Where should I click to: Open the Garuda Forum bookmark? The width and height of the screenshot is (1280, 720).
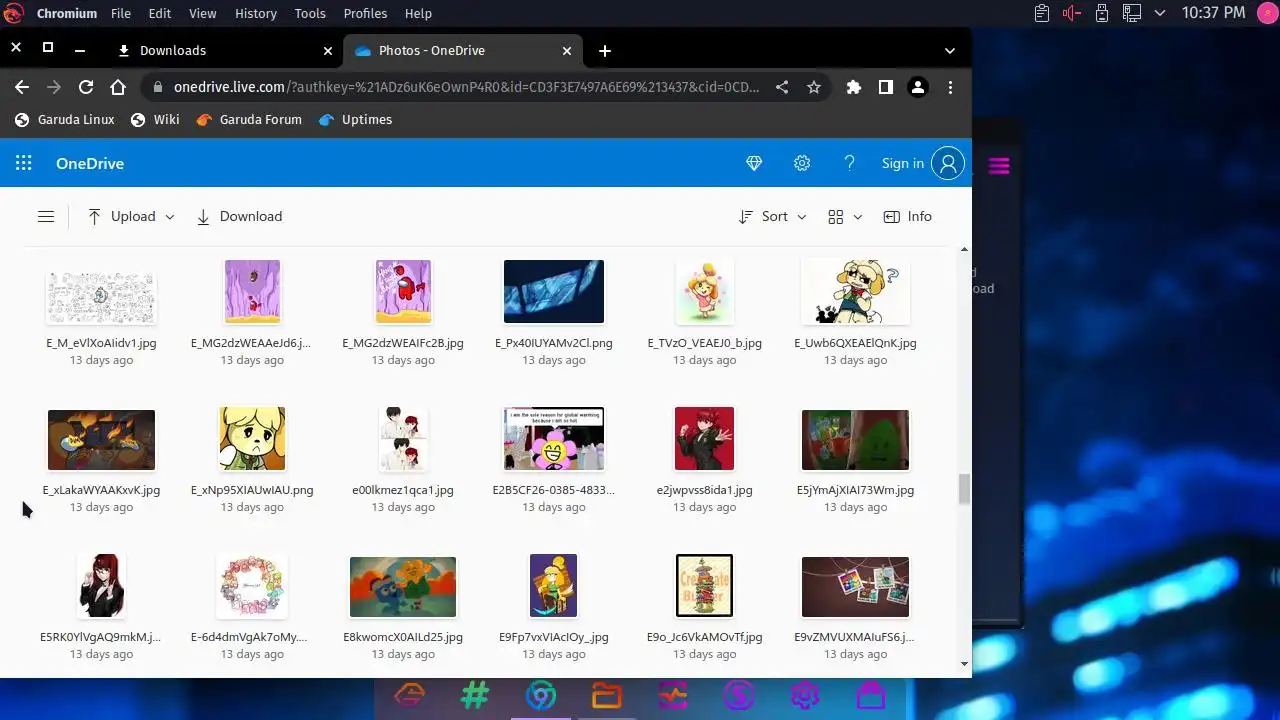tap(249, 119)
